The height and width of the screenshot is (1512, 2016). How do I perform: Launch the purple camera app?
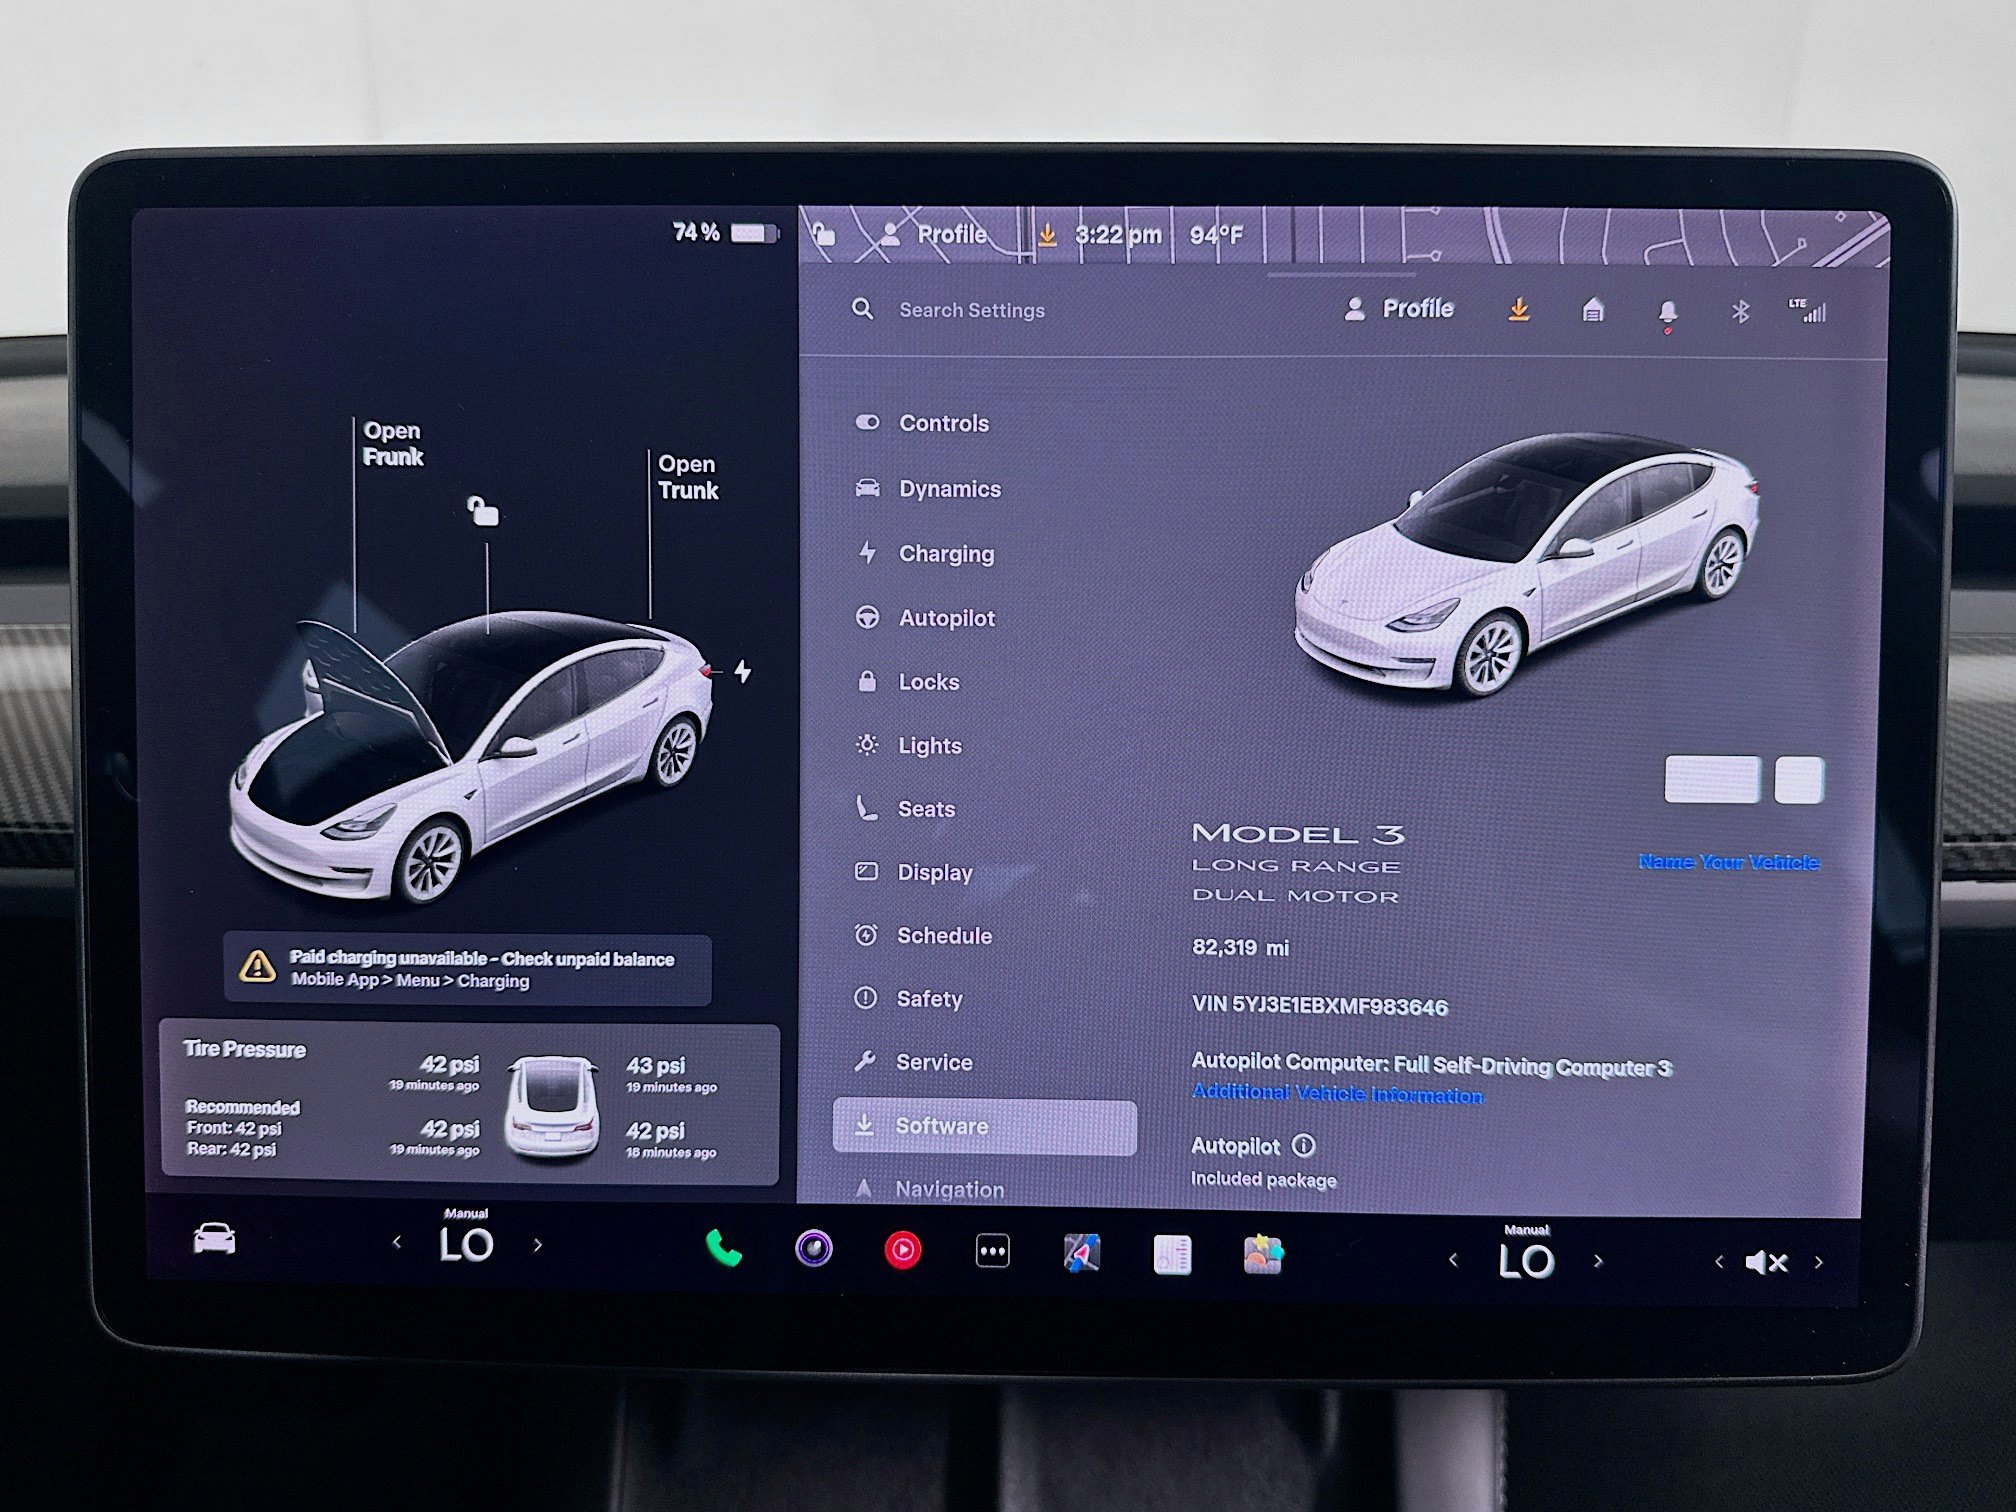click(x=813, y=1248)
